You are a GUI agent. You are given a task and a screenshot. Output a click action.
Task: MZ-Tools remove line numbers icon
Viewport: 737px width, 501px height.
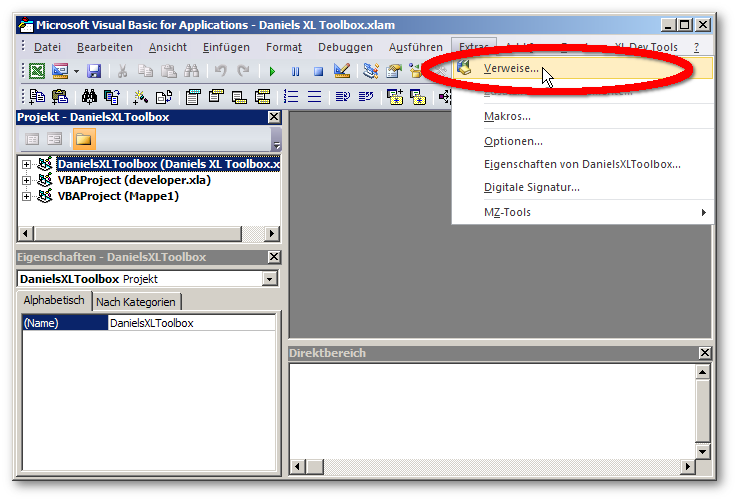tap(314, 97)
